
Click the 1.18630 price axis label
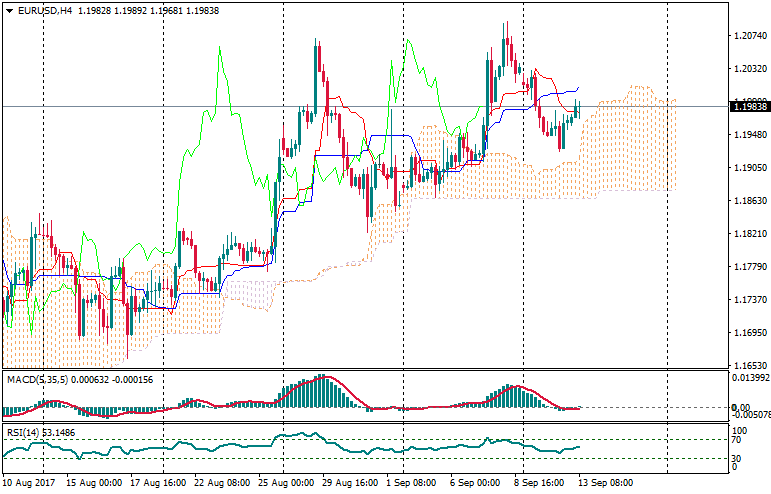point(748,201)
